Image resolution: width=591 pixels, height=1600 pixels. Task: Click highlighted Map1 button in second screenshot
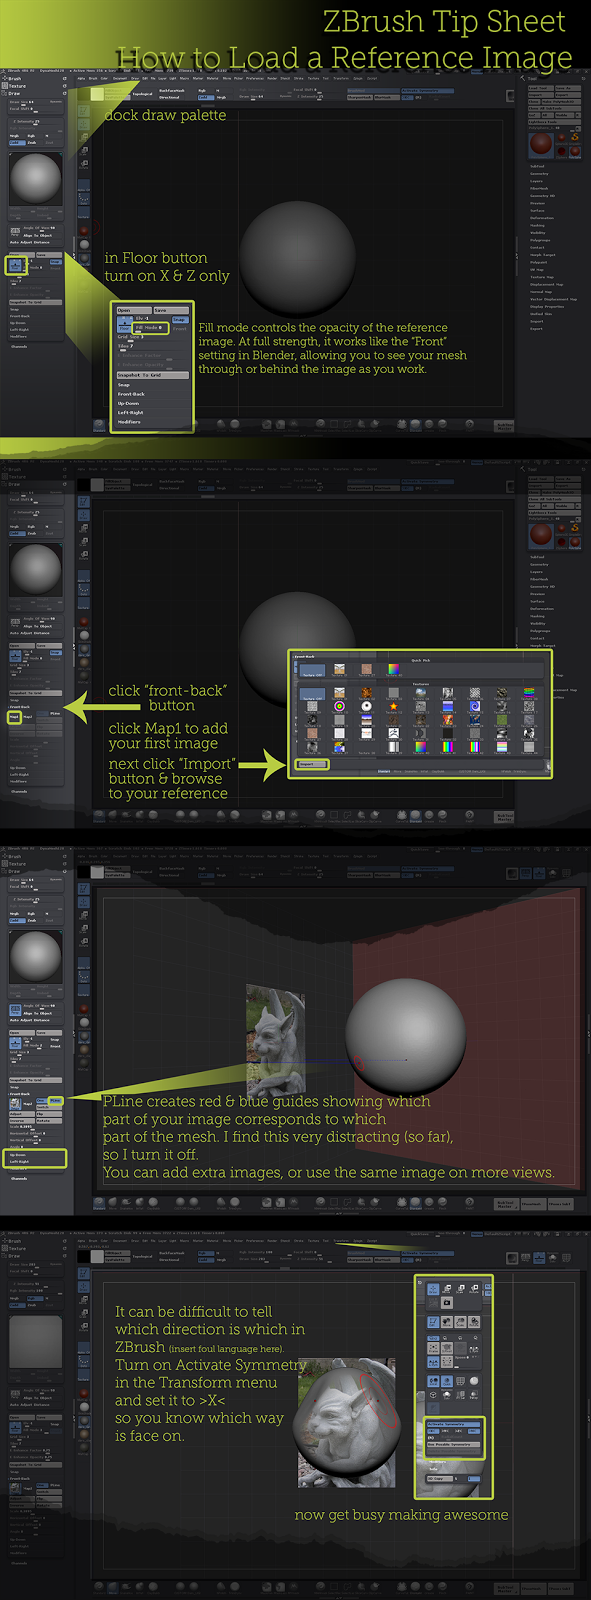[14, 717]
